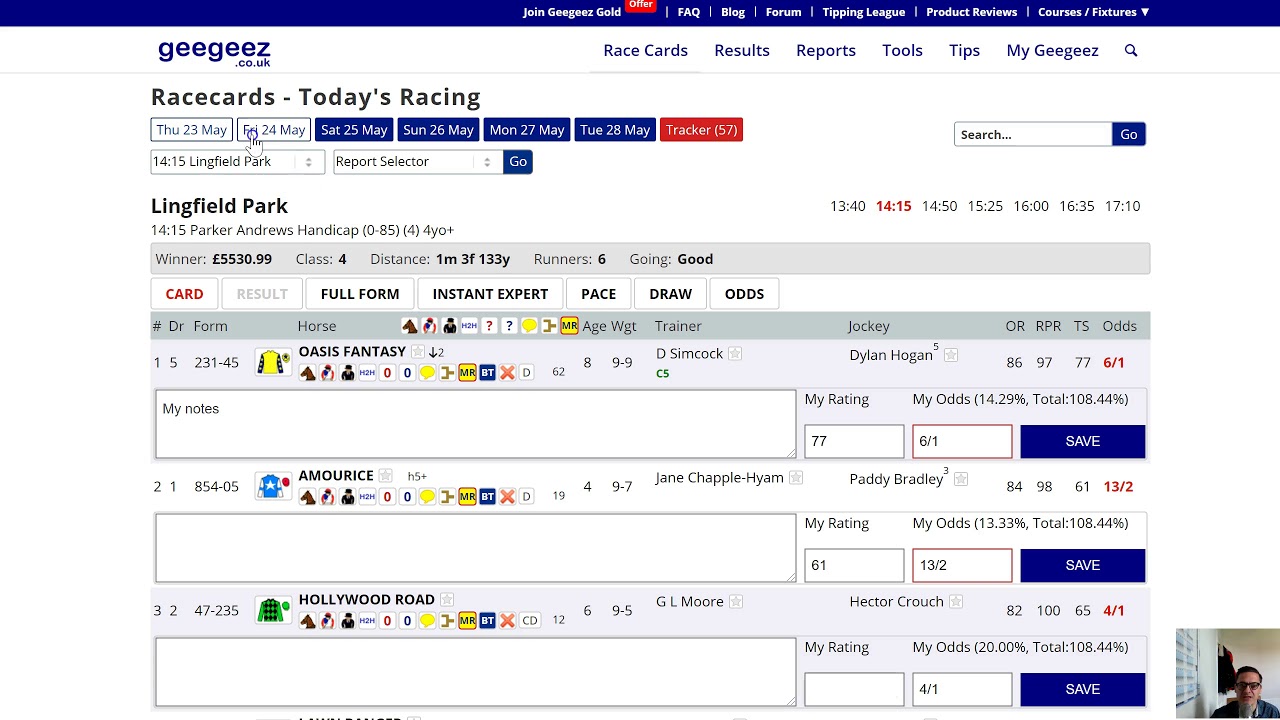Switch to INSTANT EXPERT tab
The image size is (1280, 720).
(x=490, y=294)
